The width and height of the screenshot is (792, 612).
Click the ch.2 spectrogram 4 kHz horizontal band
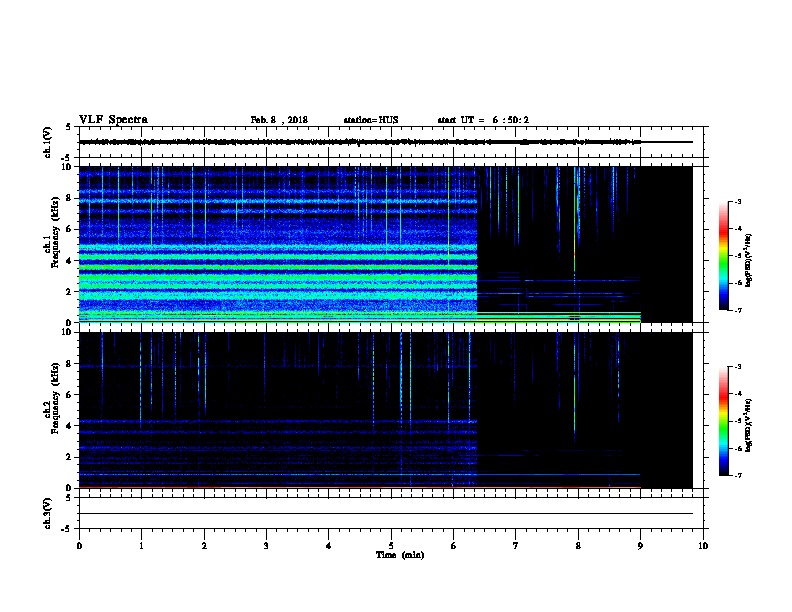point(278,421)
